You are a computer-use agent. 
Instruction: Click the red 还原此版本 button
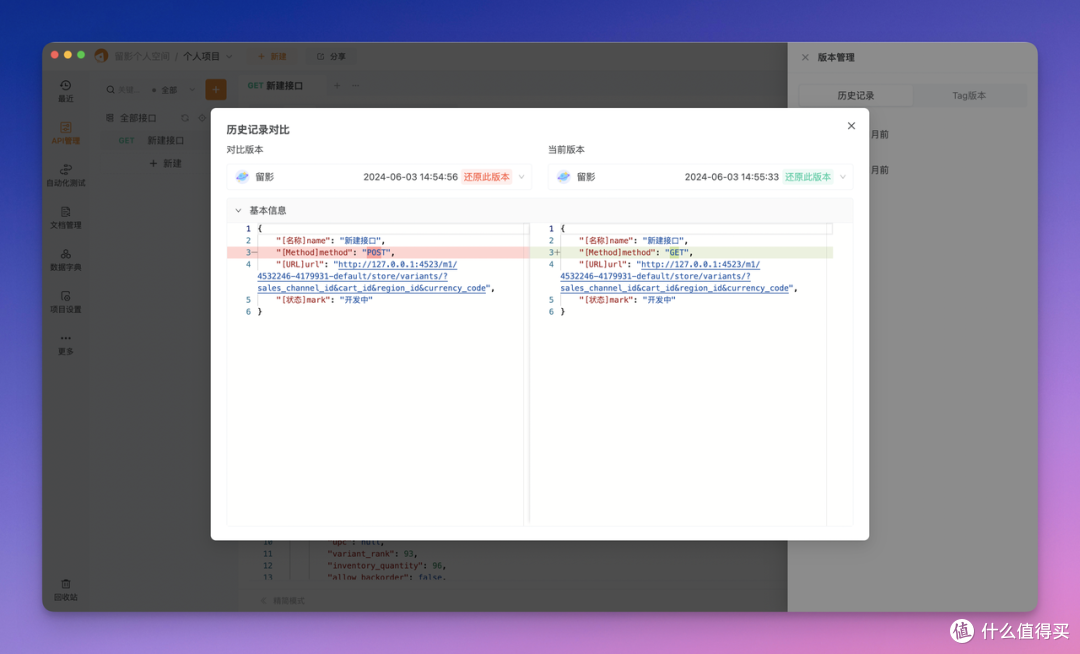click(x=486, y=177)
